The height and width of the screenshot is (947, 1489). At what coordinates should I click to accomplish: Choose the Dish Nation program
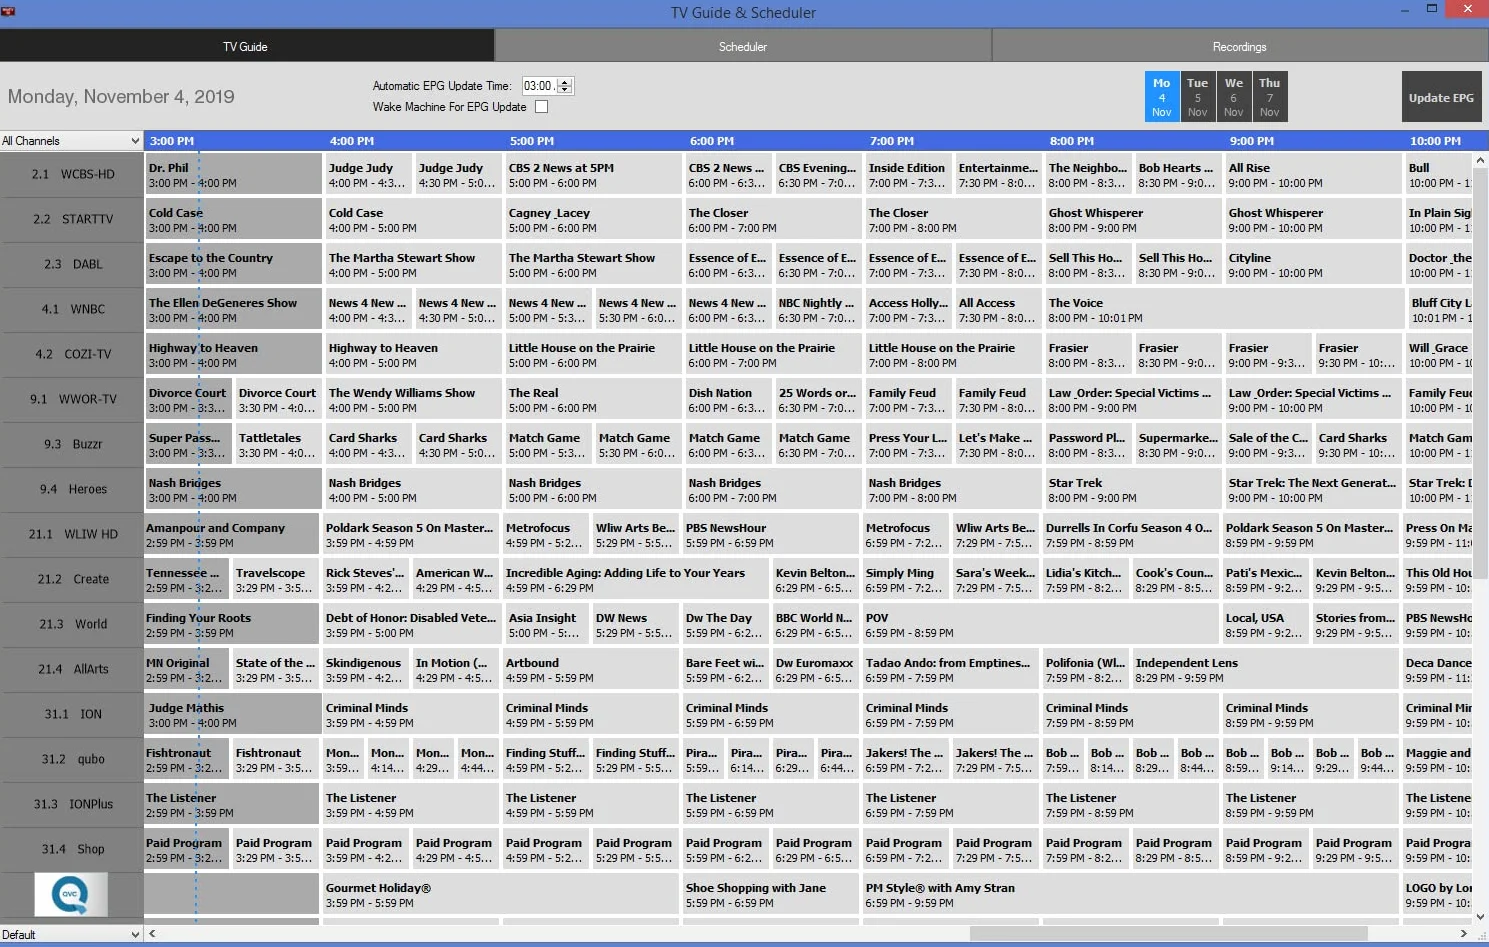pyautogui.click(x=729, y=399)
